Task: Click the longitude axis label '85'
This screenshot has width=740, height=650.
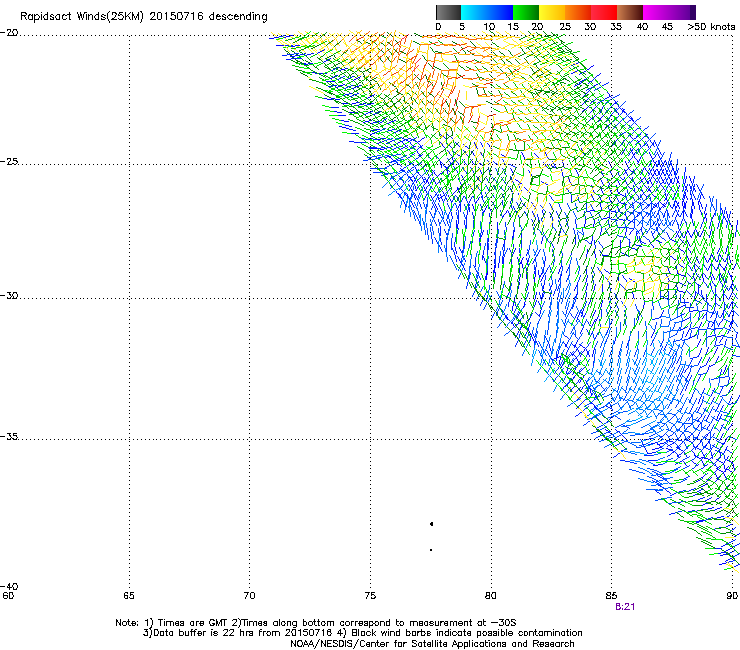Action: (x=611, y=596)
